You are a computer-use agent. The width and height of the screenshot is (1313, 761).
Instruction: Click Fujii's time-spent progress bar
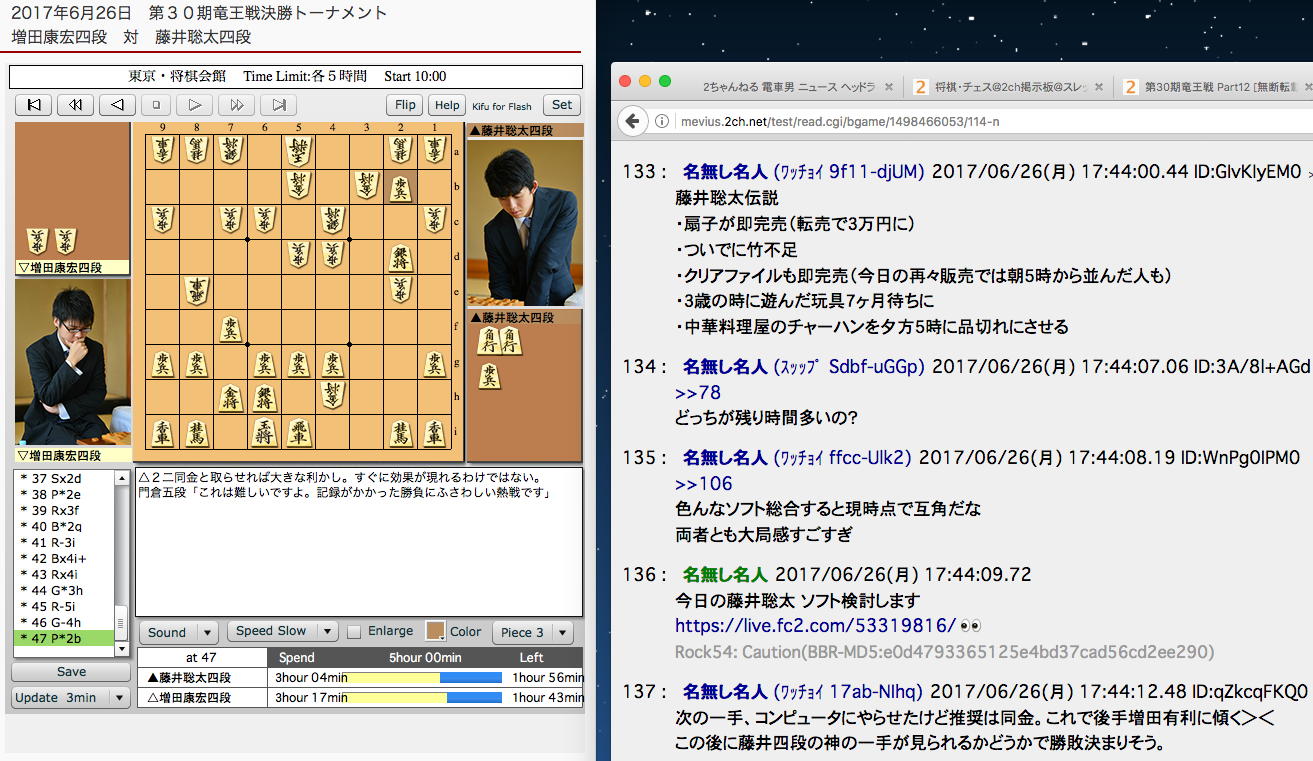[x=422, y=678]
